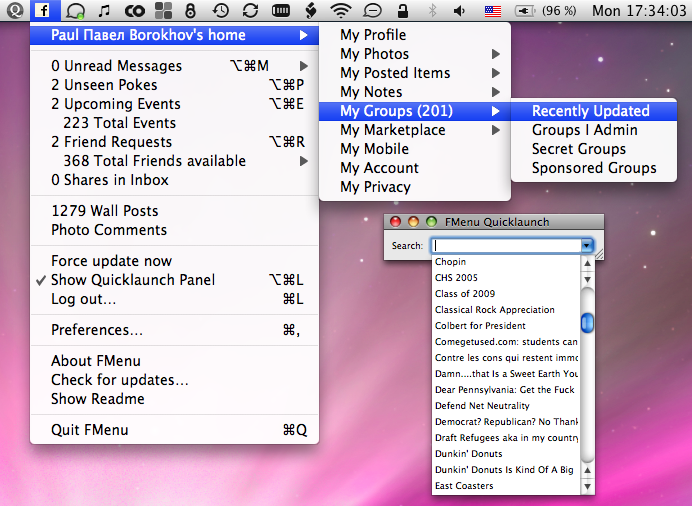Viewport: 692px width, 506px height.
Task: Pick East Coasters from the list
Action: click(506, 485)
